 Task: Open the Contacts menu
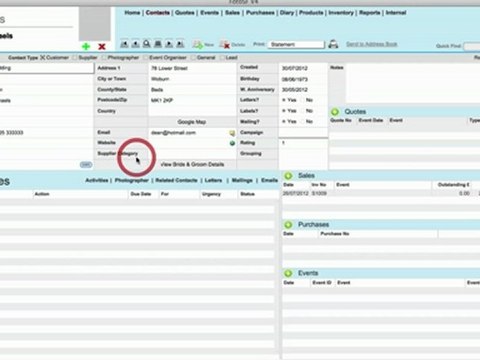[158, 13]
